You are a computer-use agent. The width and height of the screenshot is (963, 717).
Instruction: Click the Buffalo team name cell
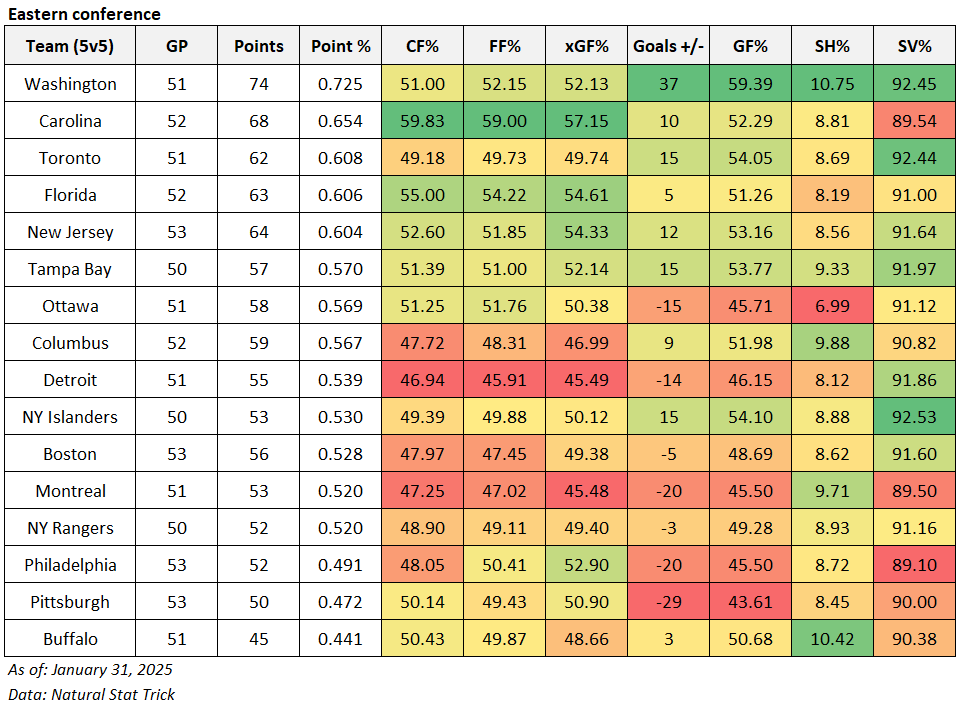(70, 639)
